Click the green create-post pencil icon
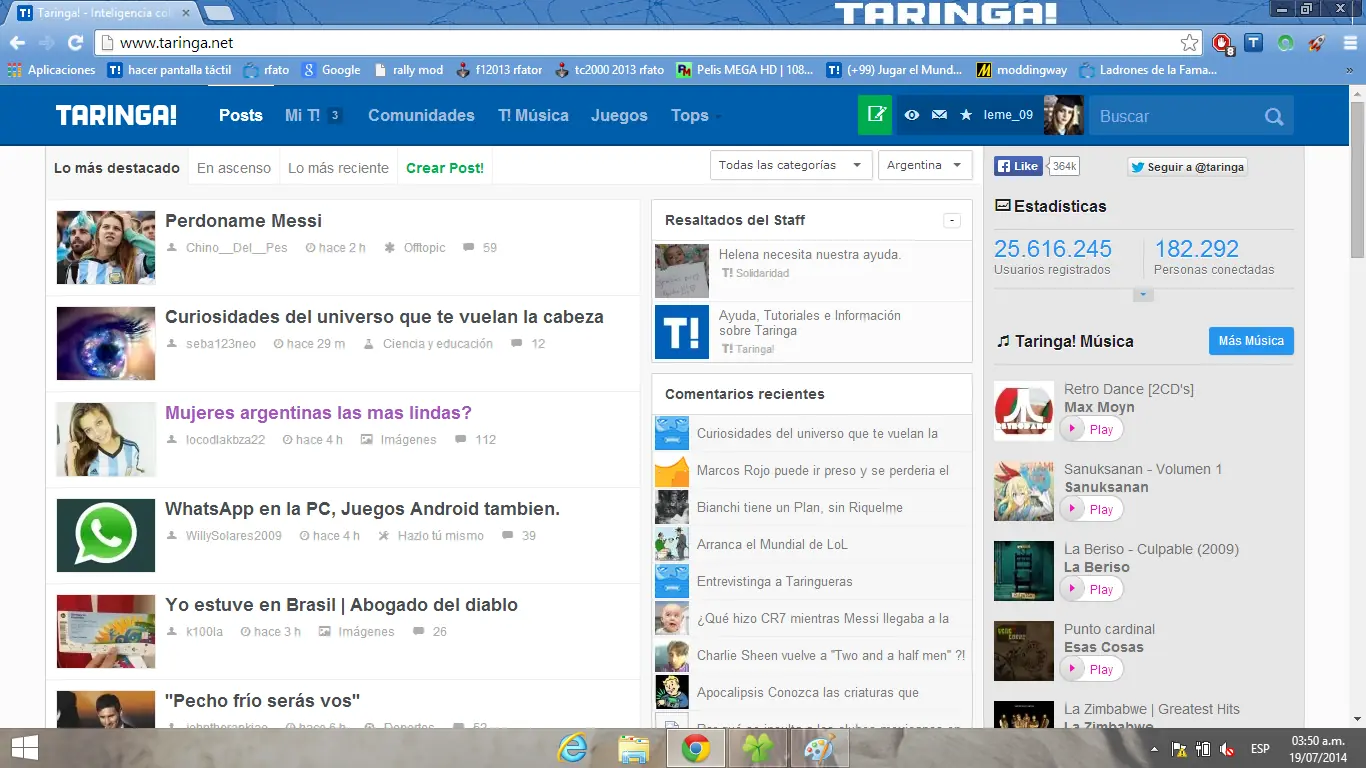The image size is (1366, 768). 875,115
